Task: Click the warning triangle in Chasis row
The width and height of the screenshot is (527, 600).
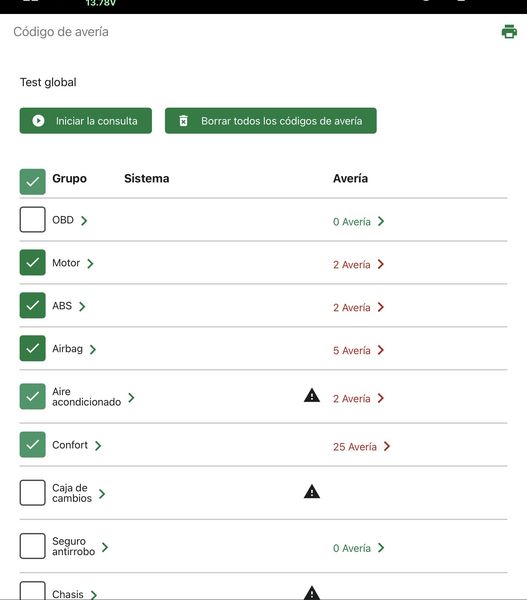Action: (312, 593)
